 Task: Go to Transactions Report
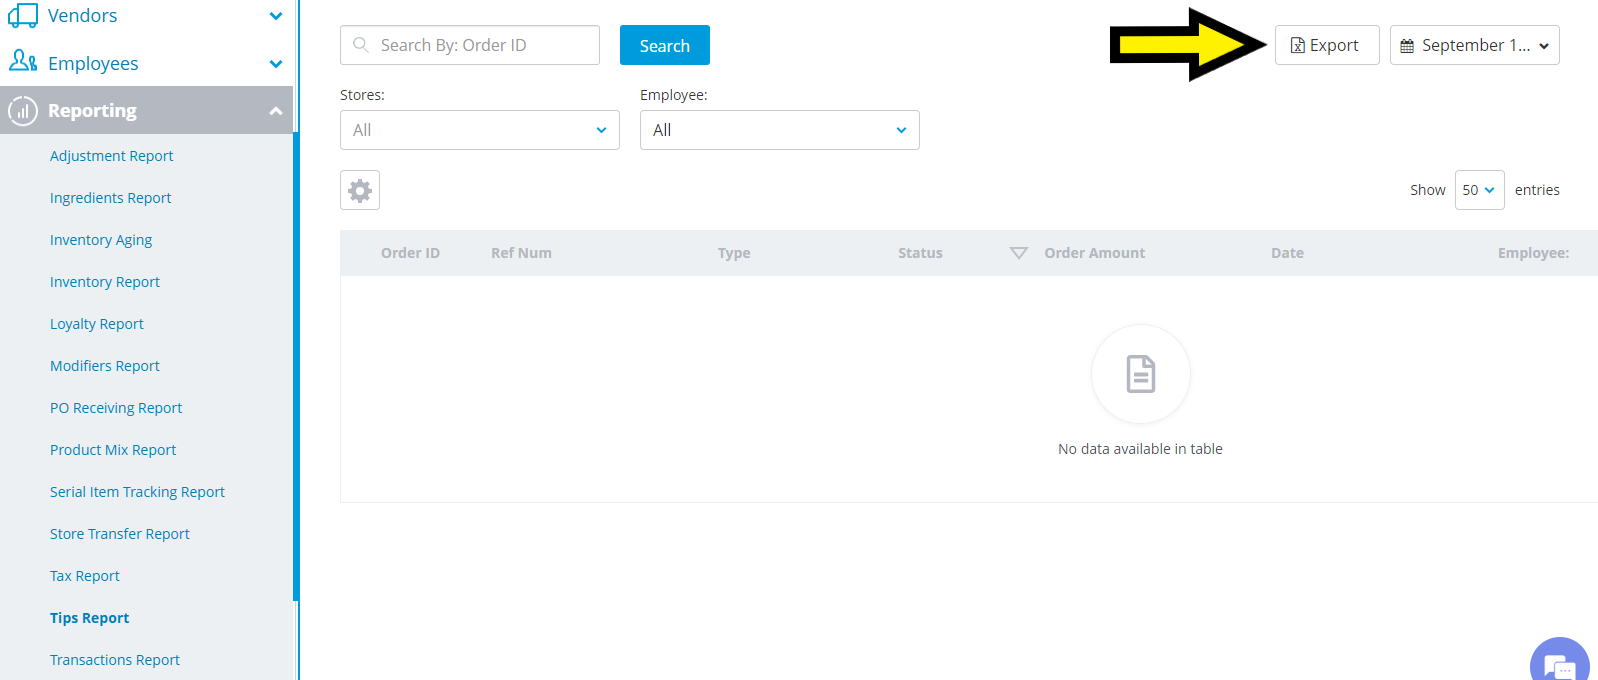(x=115, y=660)
